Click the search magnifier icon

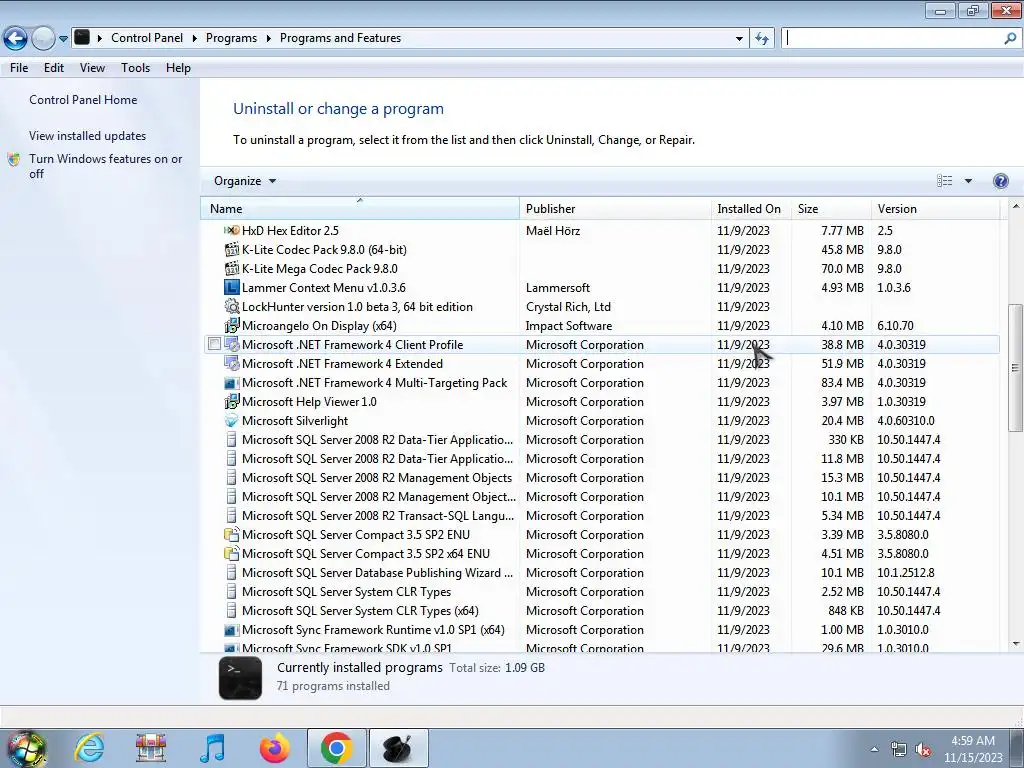[1010, 39]
